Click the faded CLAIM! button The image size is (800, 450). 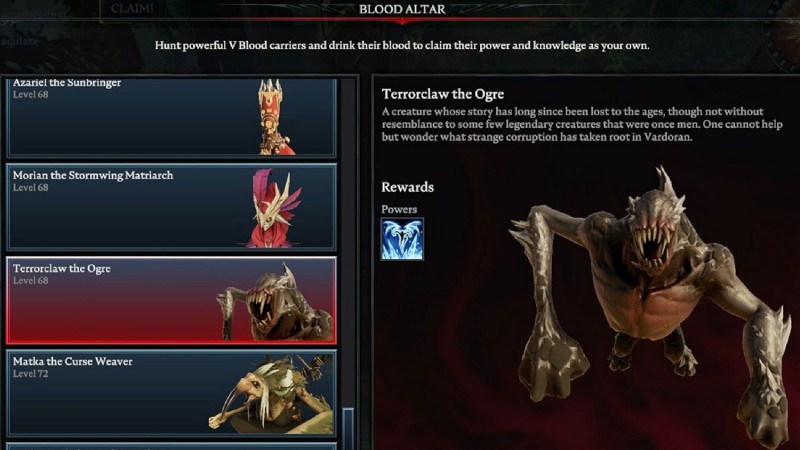132,9
